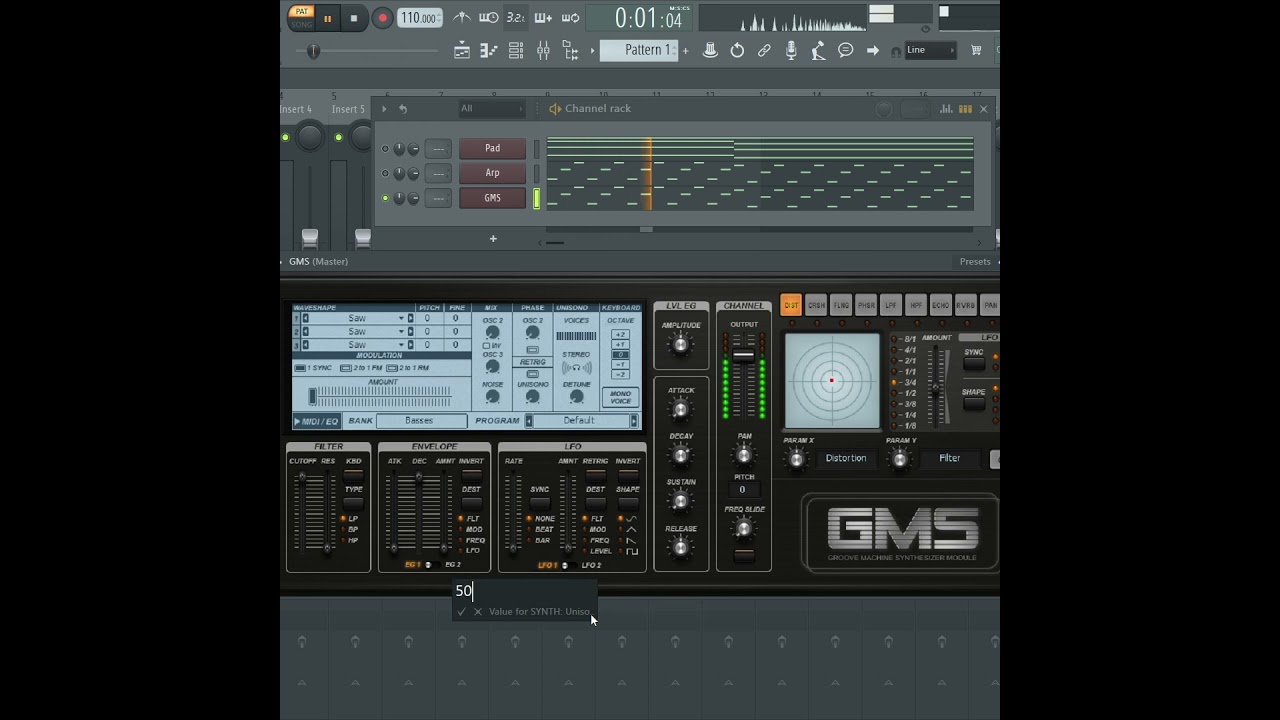The height and width of the screenshot is (720, 1280).
Task: Stop playback with the stop button
Action: pos(353,18)
